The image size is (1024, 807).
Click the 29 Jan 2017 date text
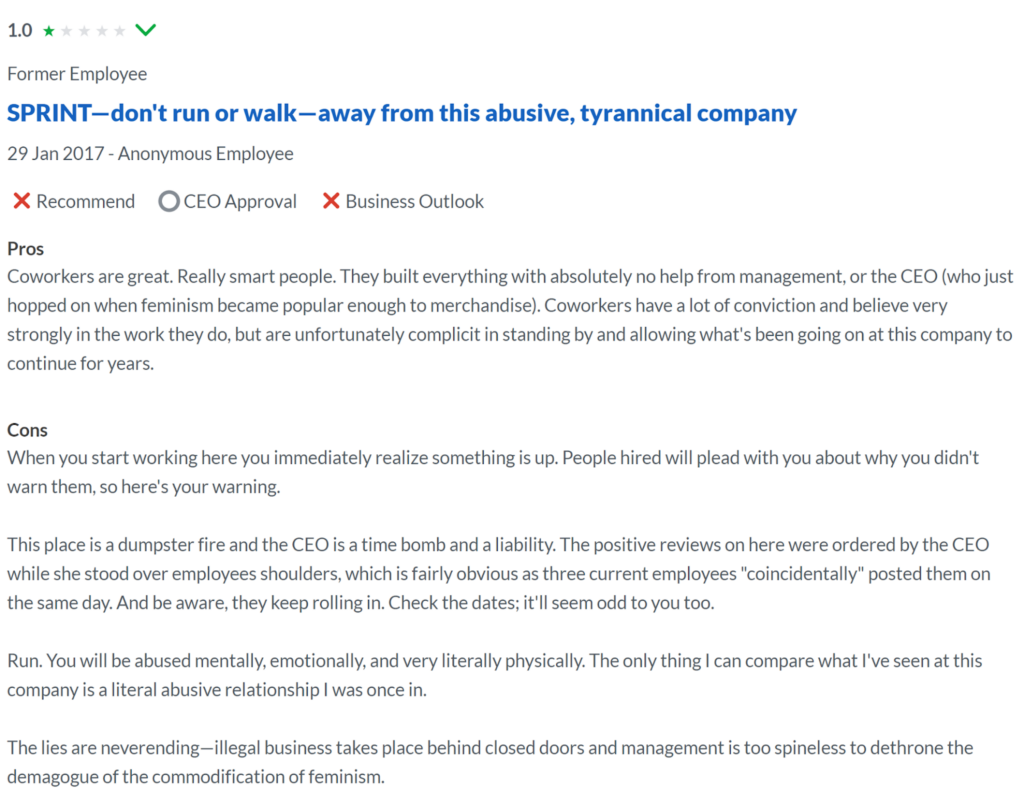click(56, 153)
